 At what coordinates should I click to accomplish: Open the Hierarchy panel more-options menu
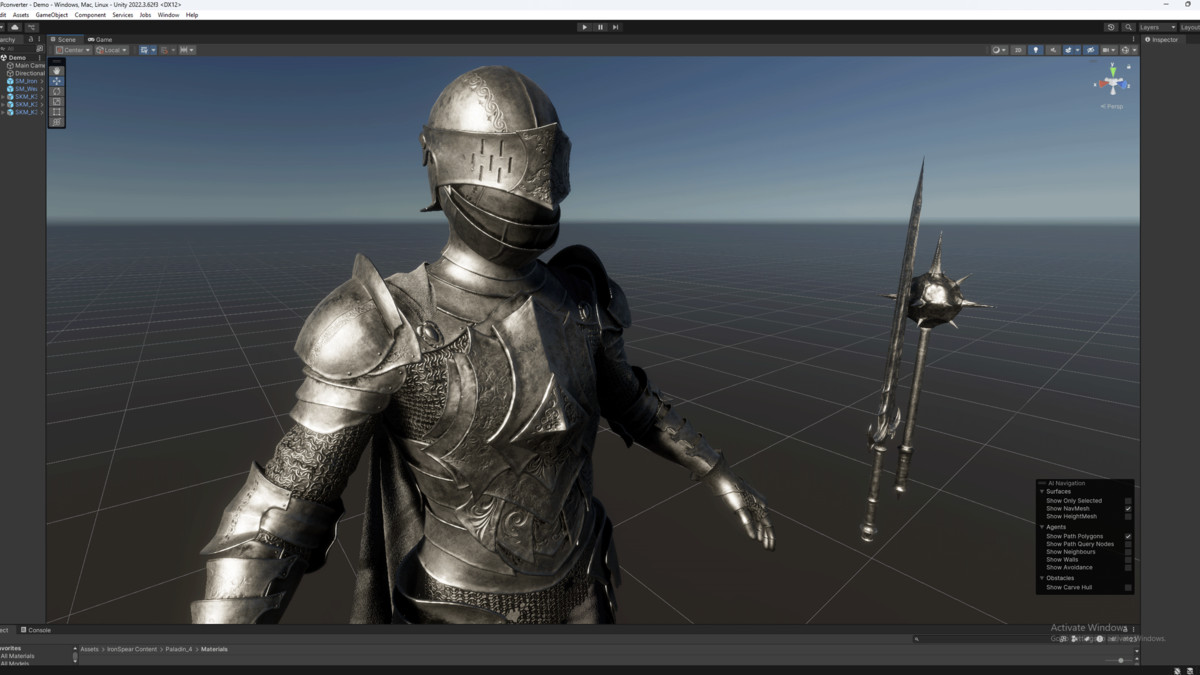pos(39,39)
